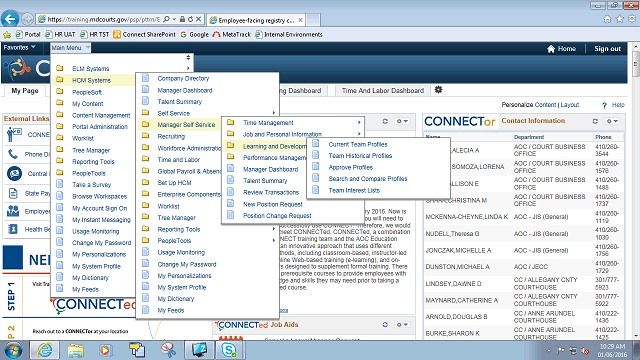This screenshot has height=360, width=640.
Task: Click Change My Password in Main Menu
Action: point(102,242)
